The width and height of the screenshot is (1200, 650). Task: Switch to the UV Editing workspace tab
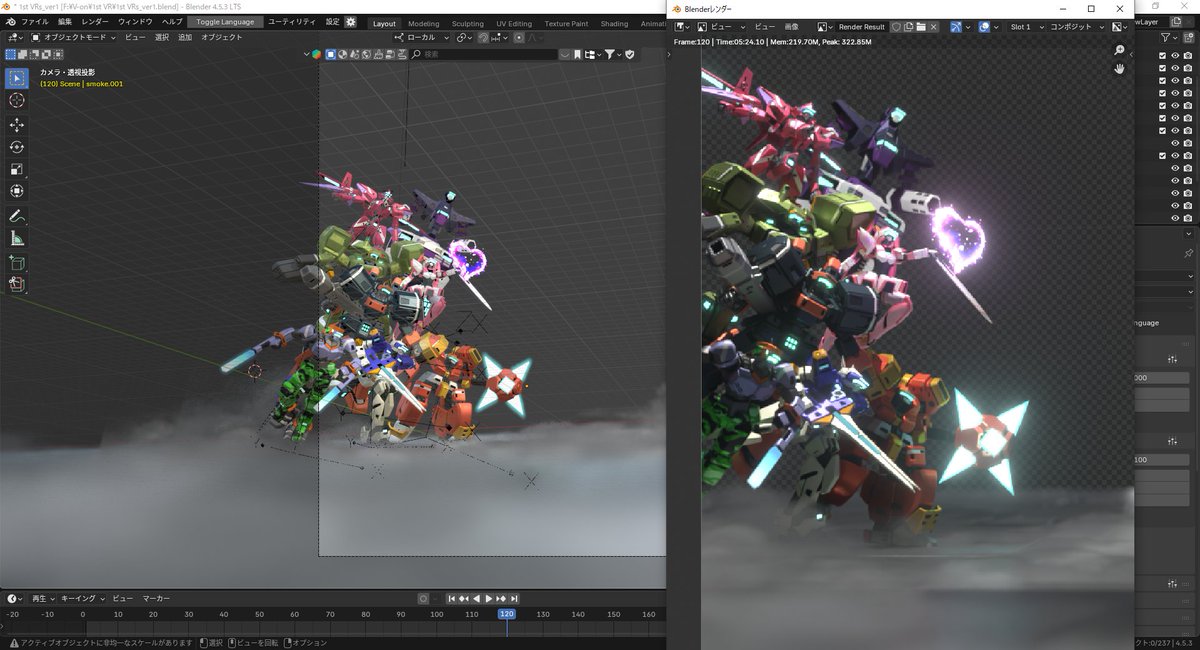coord(514,23)
